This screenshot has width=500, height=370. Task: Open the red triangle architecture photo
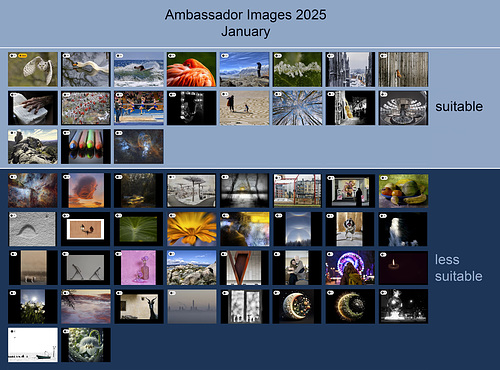coord(244,268)
